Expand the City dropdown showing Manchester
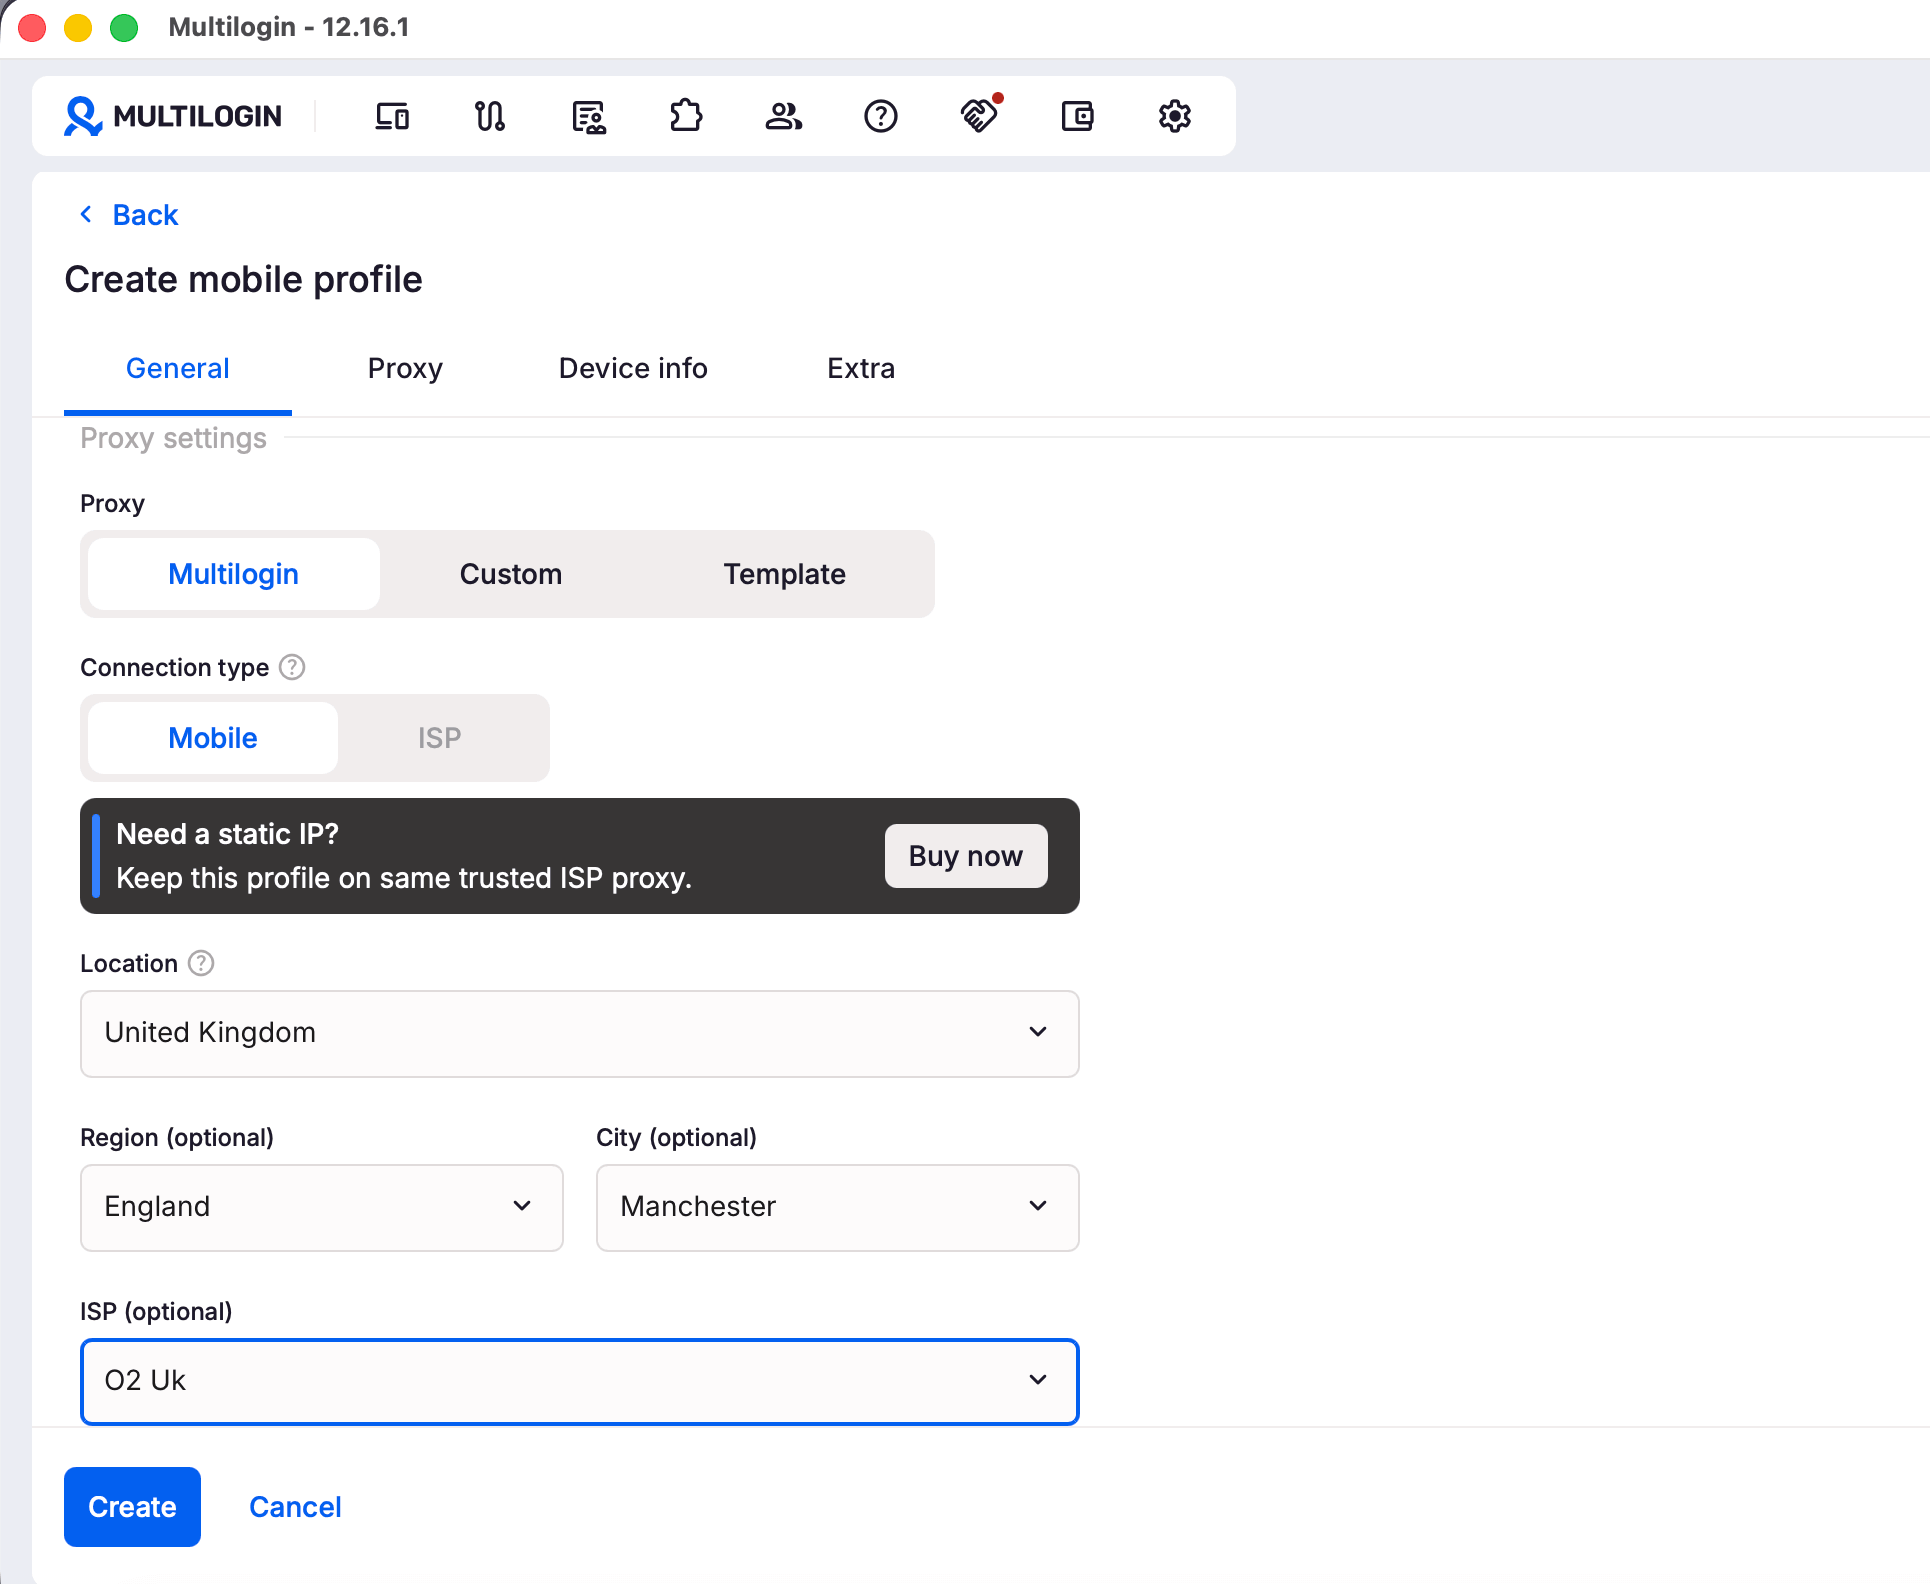The width and height of the screenshot is (1930, 1584). click(838, 1207)
